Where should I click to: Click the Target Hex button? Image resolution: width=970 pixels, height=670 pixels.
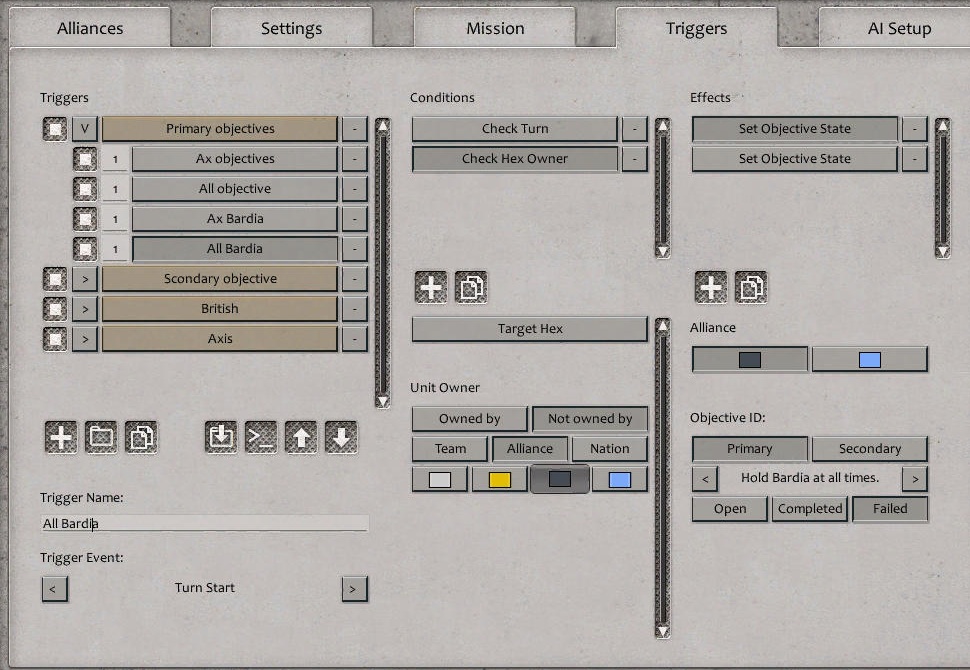(x=530, y=329)
